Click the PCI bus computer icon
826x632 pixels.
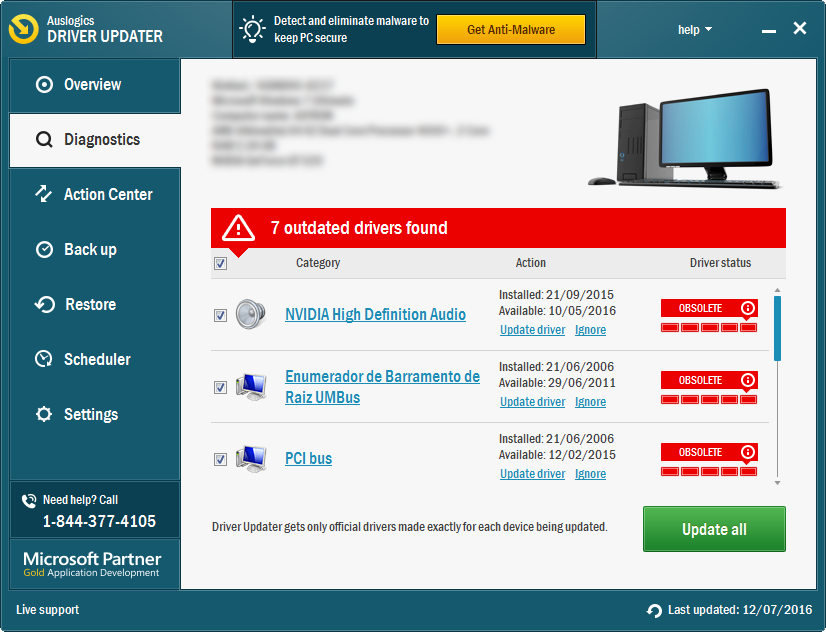point(251,459)
